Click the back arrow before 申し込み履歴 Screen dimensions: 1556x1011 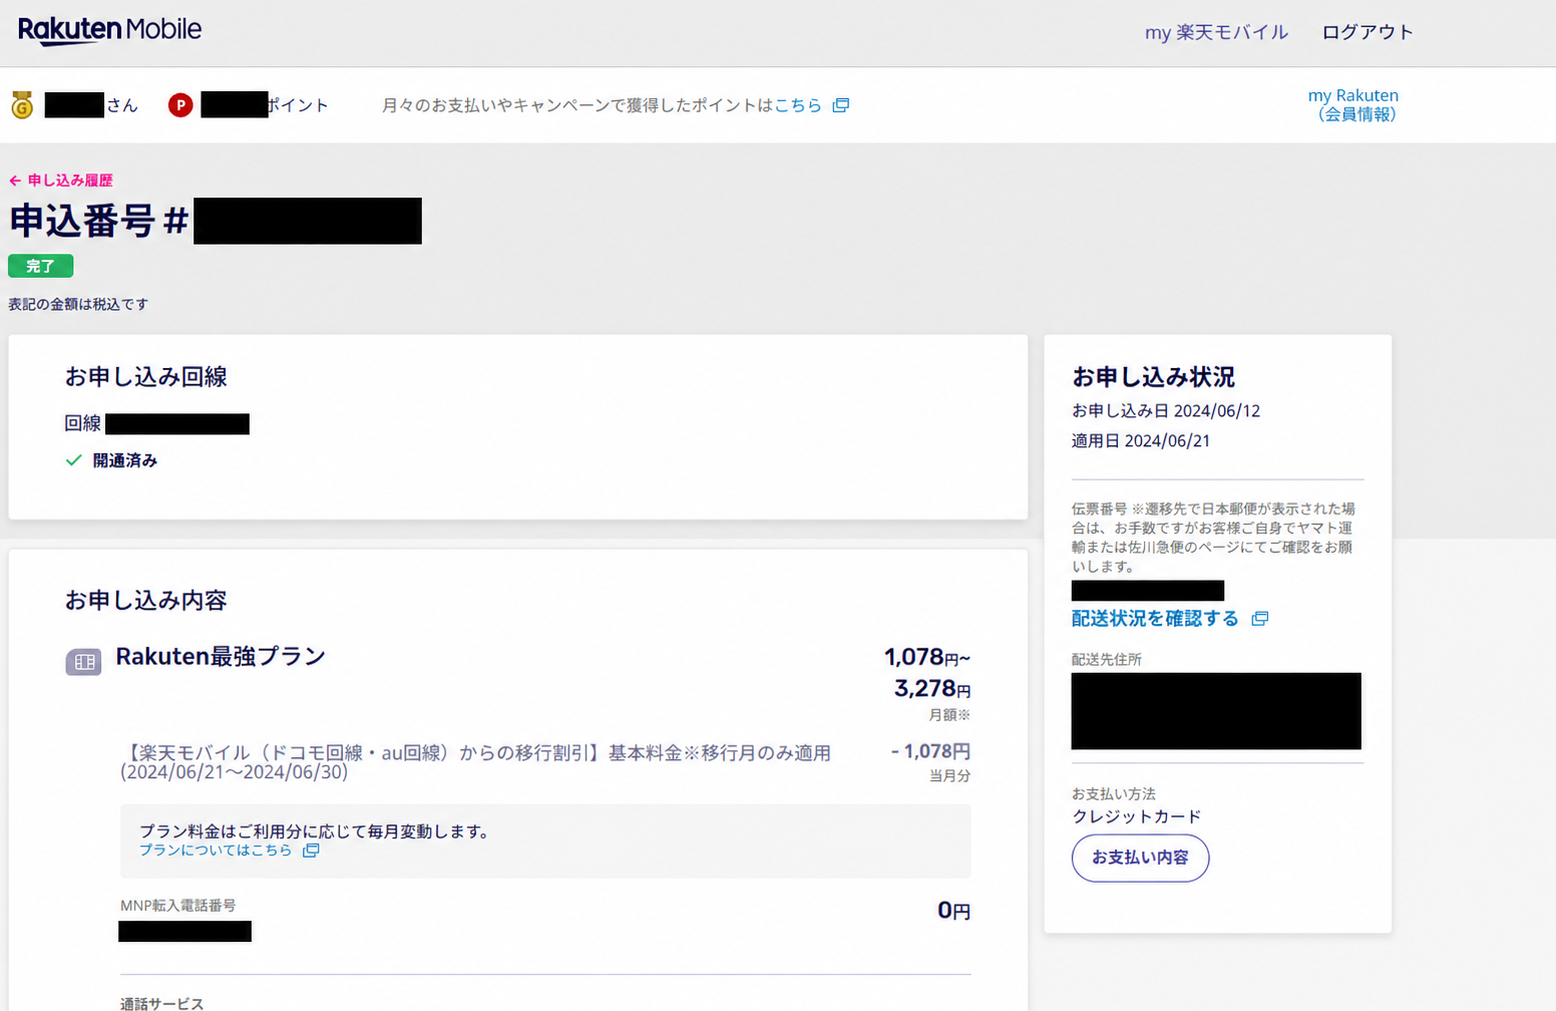click(15, 181)
